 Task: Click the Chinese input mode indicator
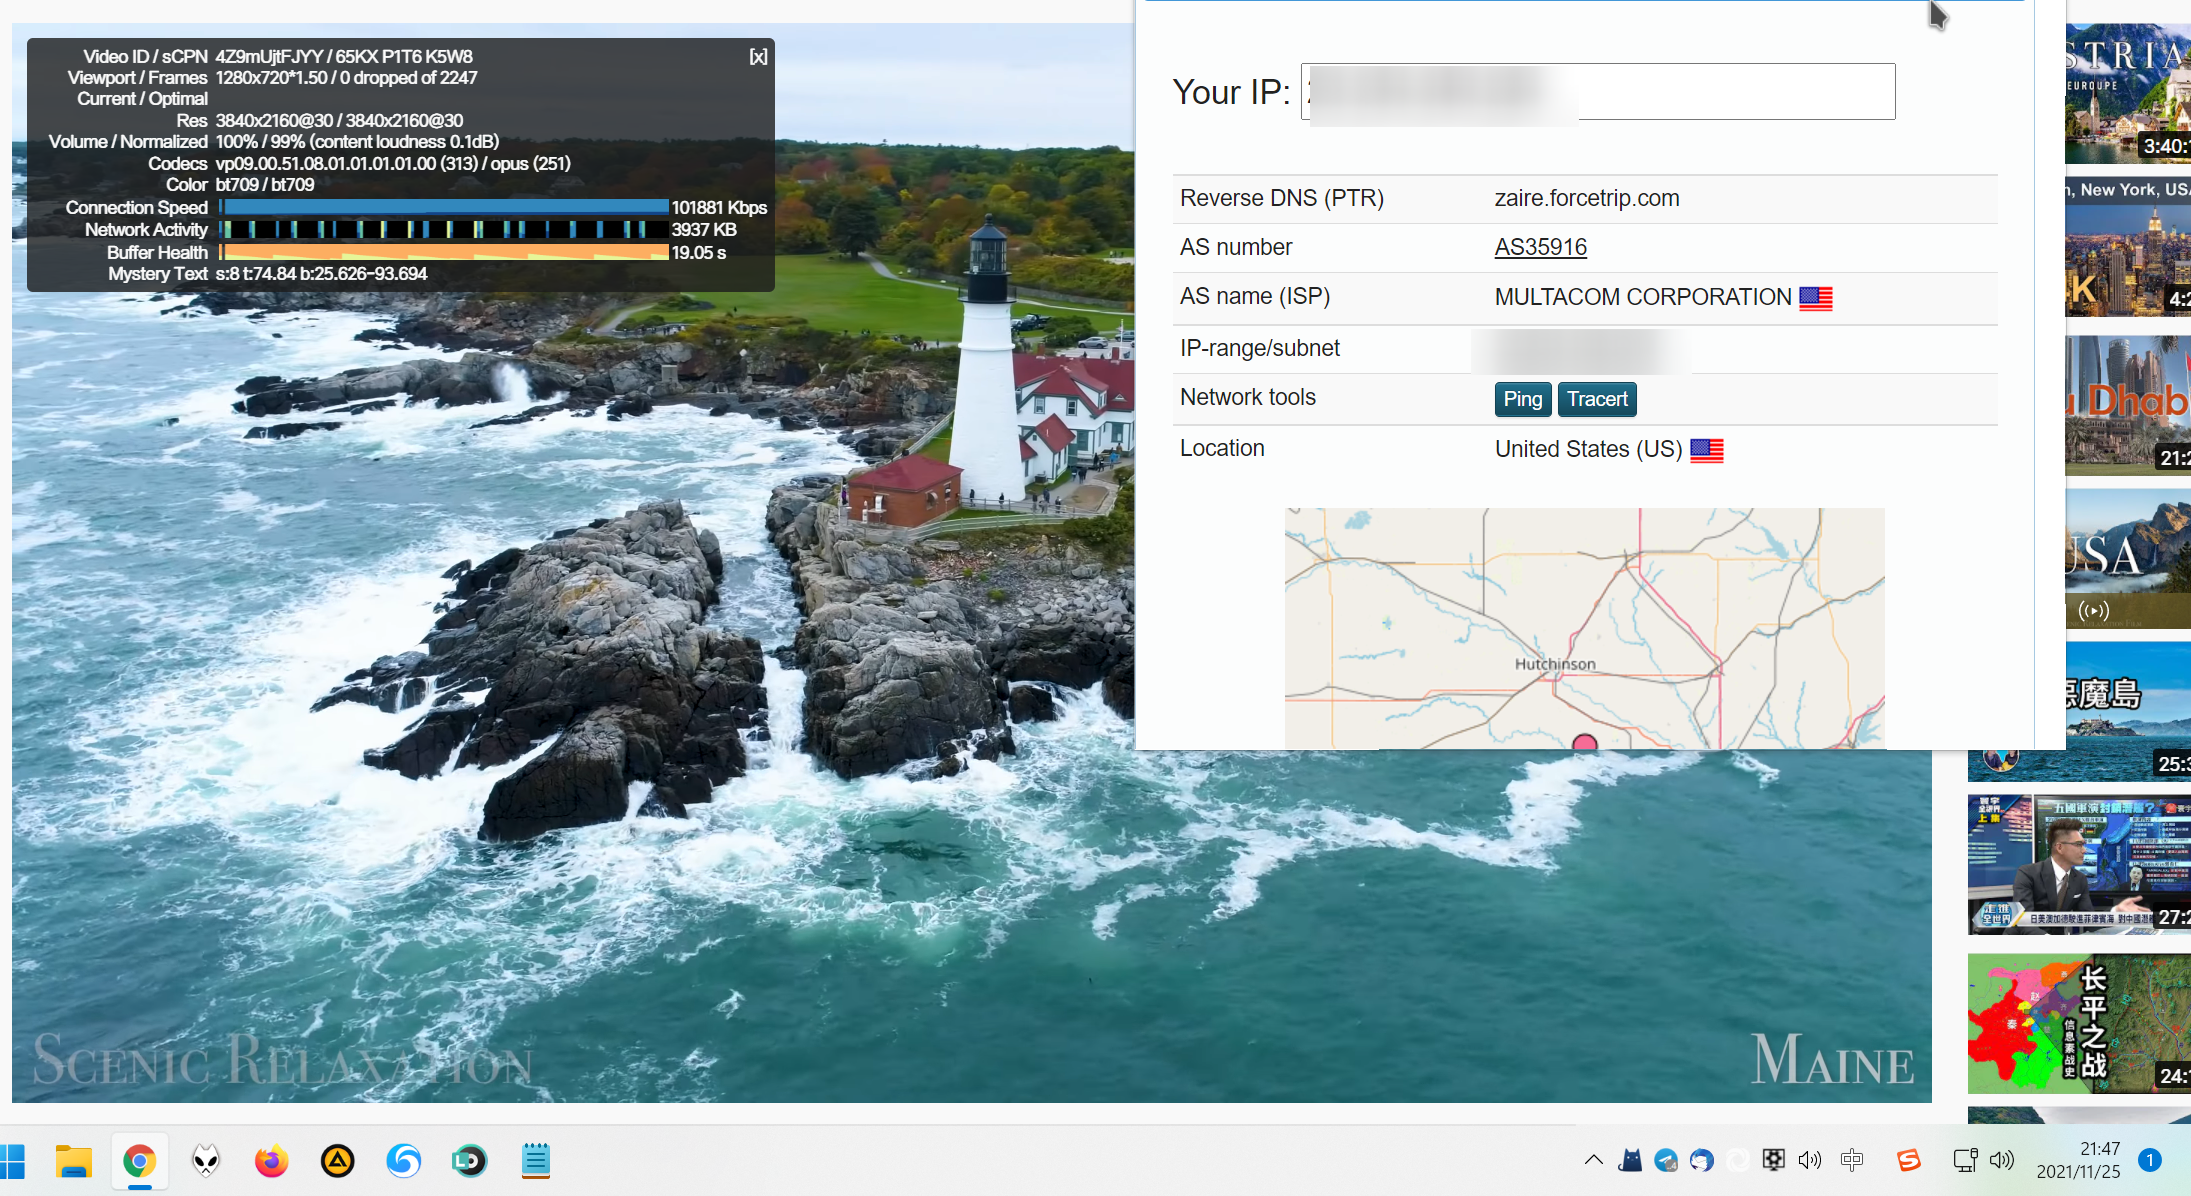coord(1852,1160)
